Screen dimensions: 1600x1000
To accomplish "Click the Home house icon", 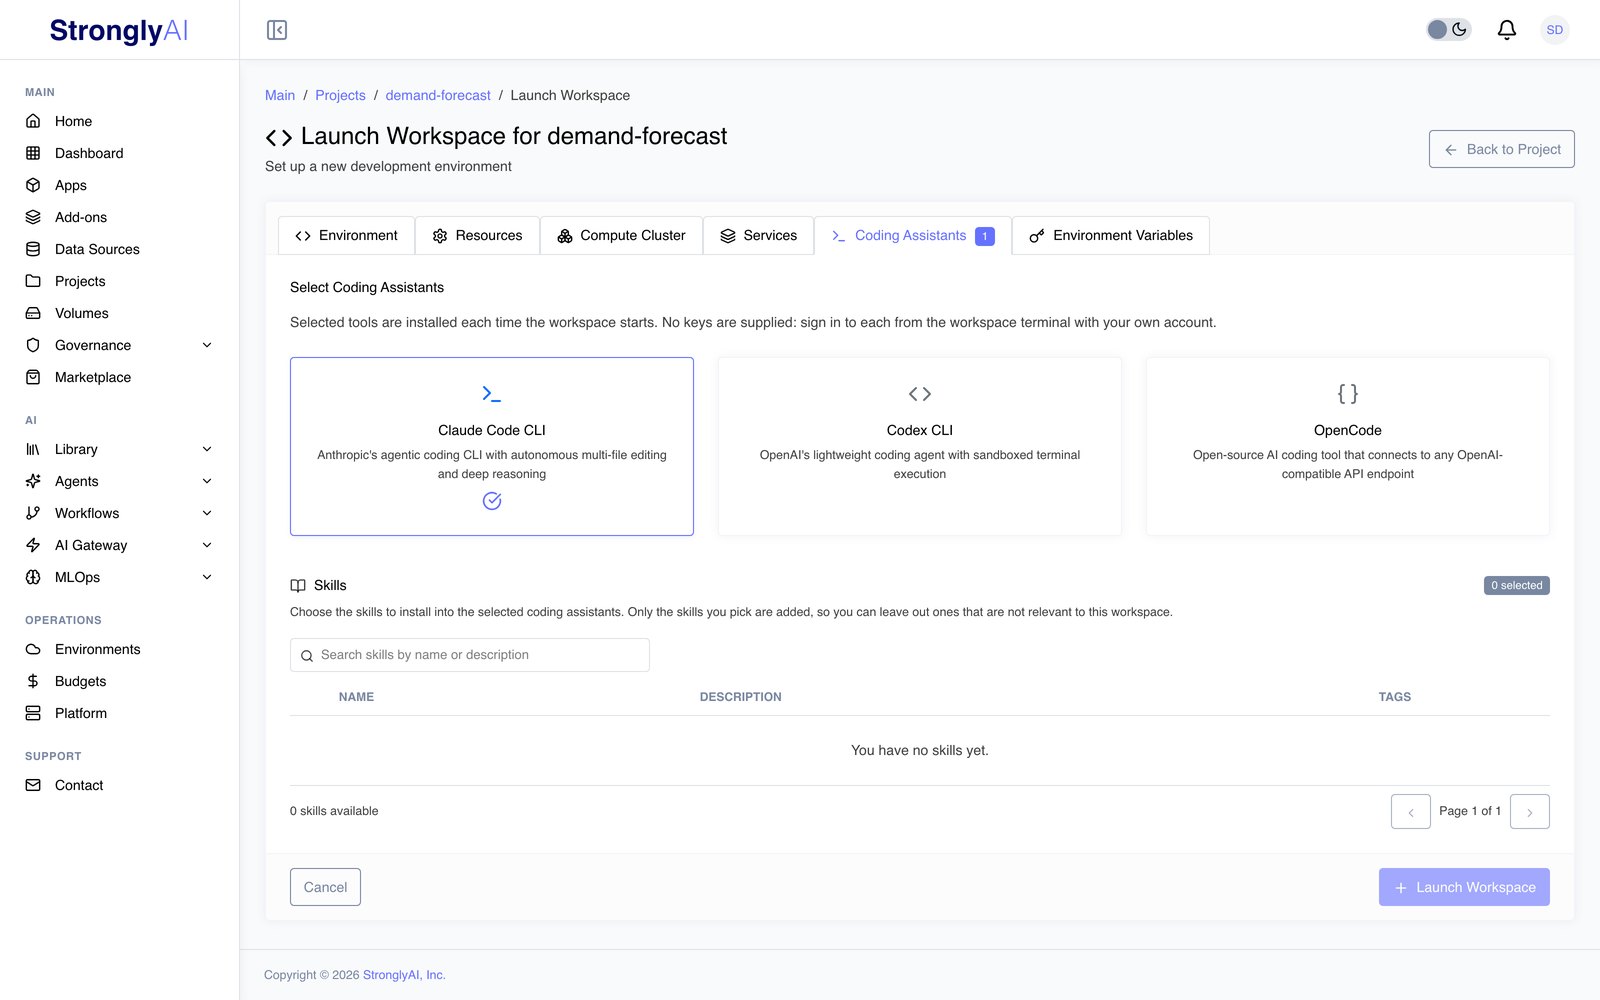I will click(33, 121).
